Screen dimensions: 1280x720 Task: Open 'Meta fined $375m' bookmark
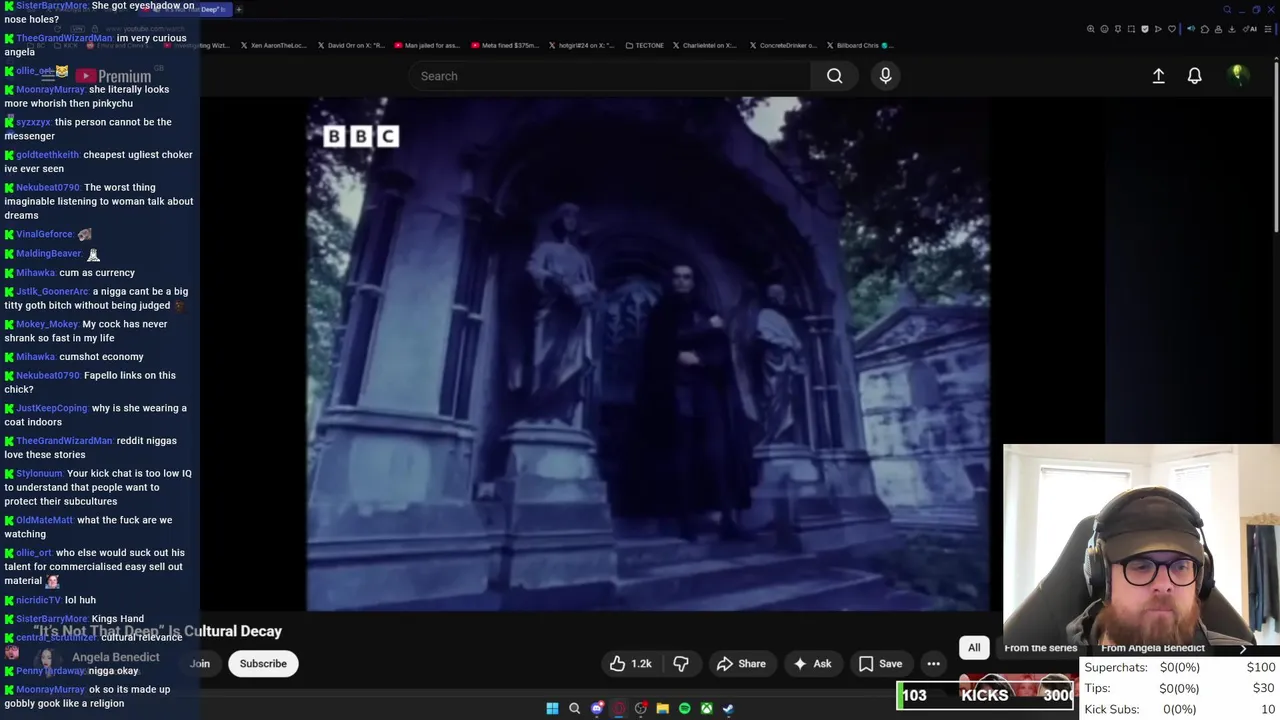coord(505,45)
